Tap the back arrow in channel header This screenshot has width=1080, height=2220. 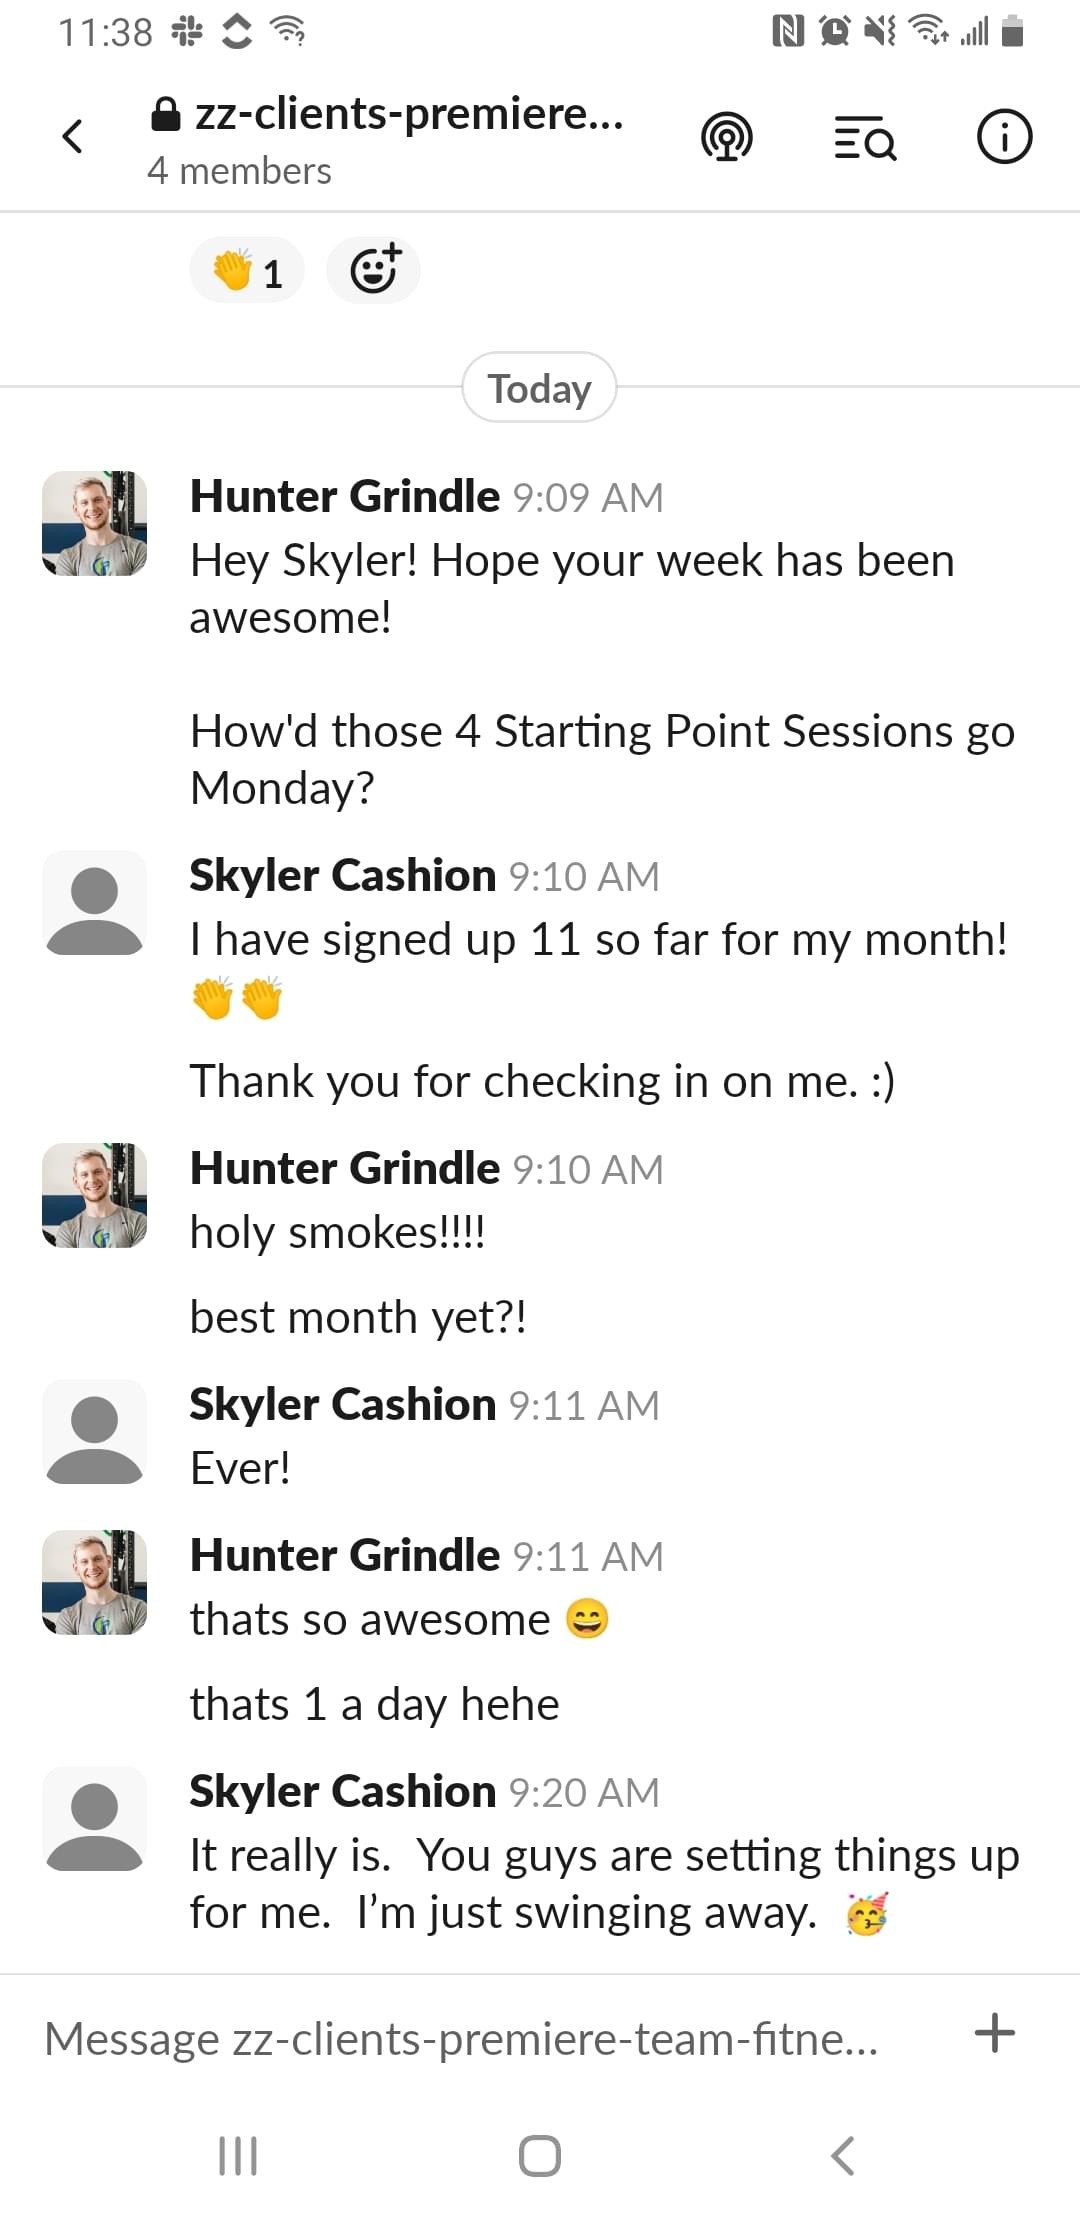(72, 136)
